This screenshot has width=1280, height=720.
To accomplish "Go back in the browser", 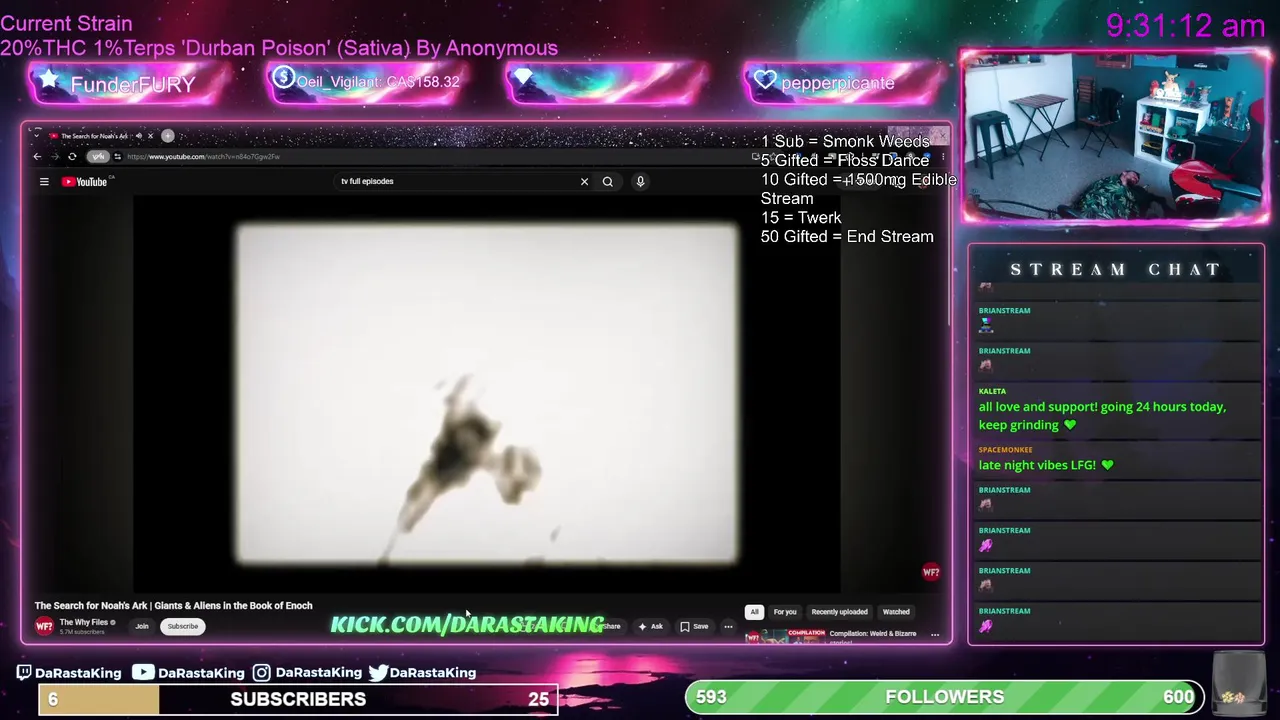I will 37,157.
